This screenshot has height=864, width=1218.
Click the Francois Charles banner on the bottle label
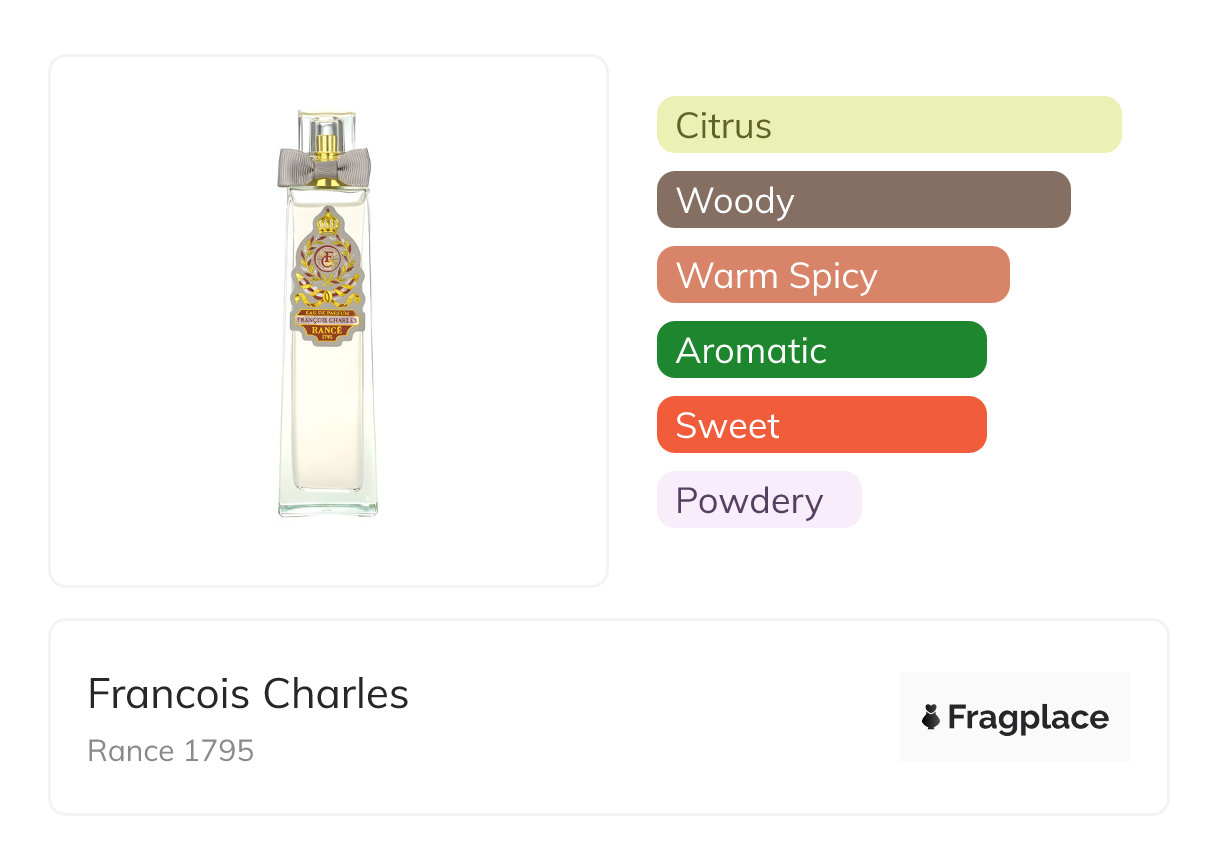point(327,319)
